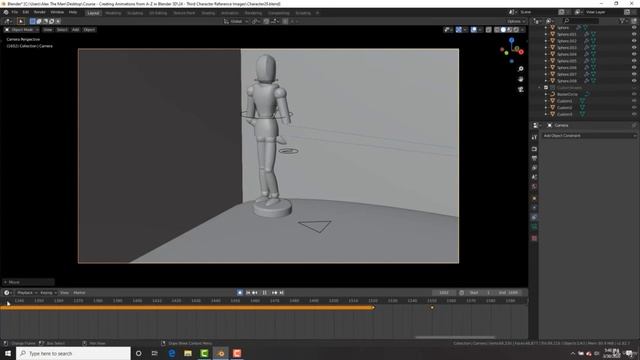Enable solid viewport shading mode

click(x=503, y=30)
